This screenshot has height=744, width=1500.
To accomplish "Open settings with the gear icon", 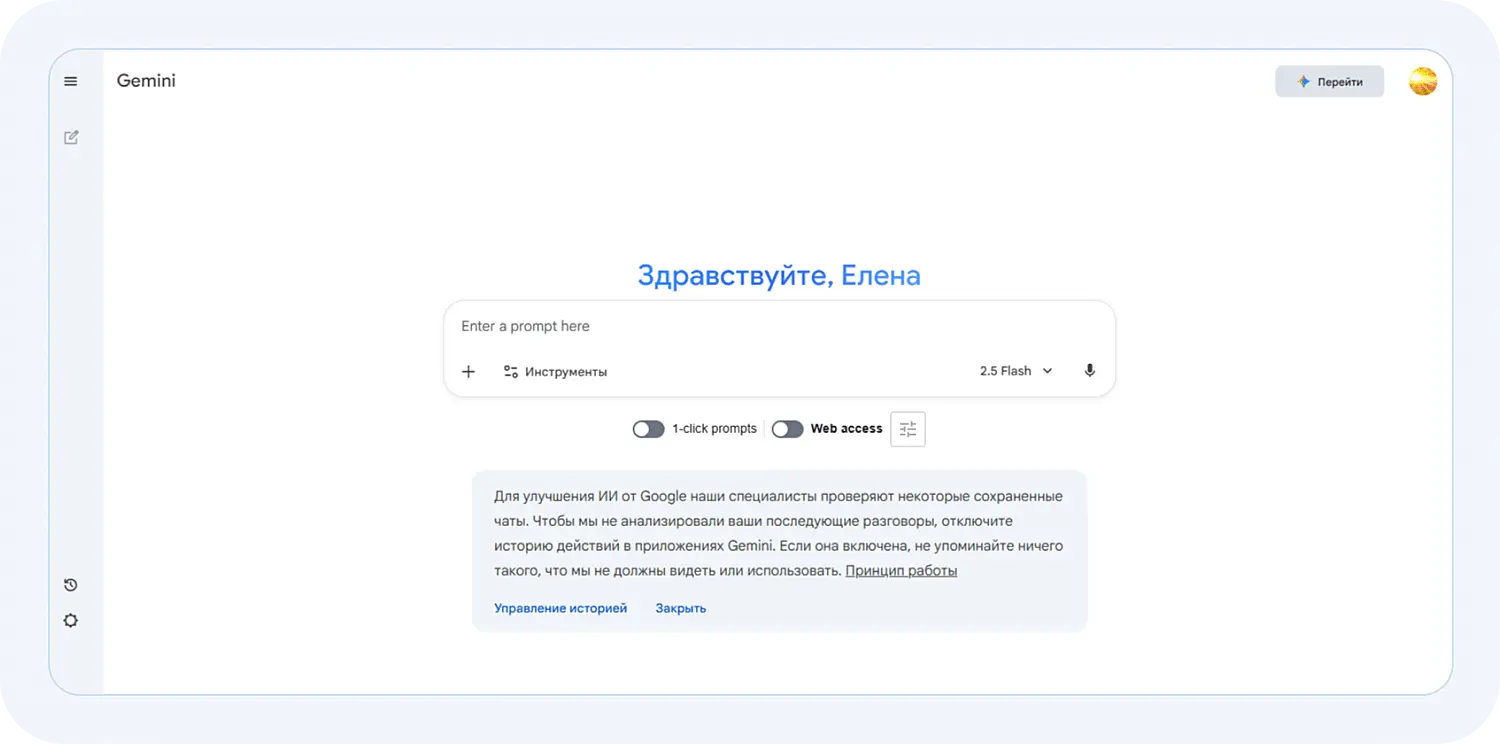I will (x=70, y=620).
